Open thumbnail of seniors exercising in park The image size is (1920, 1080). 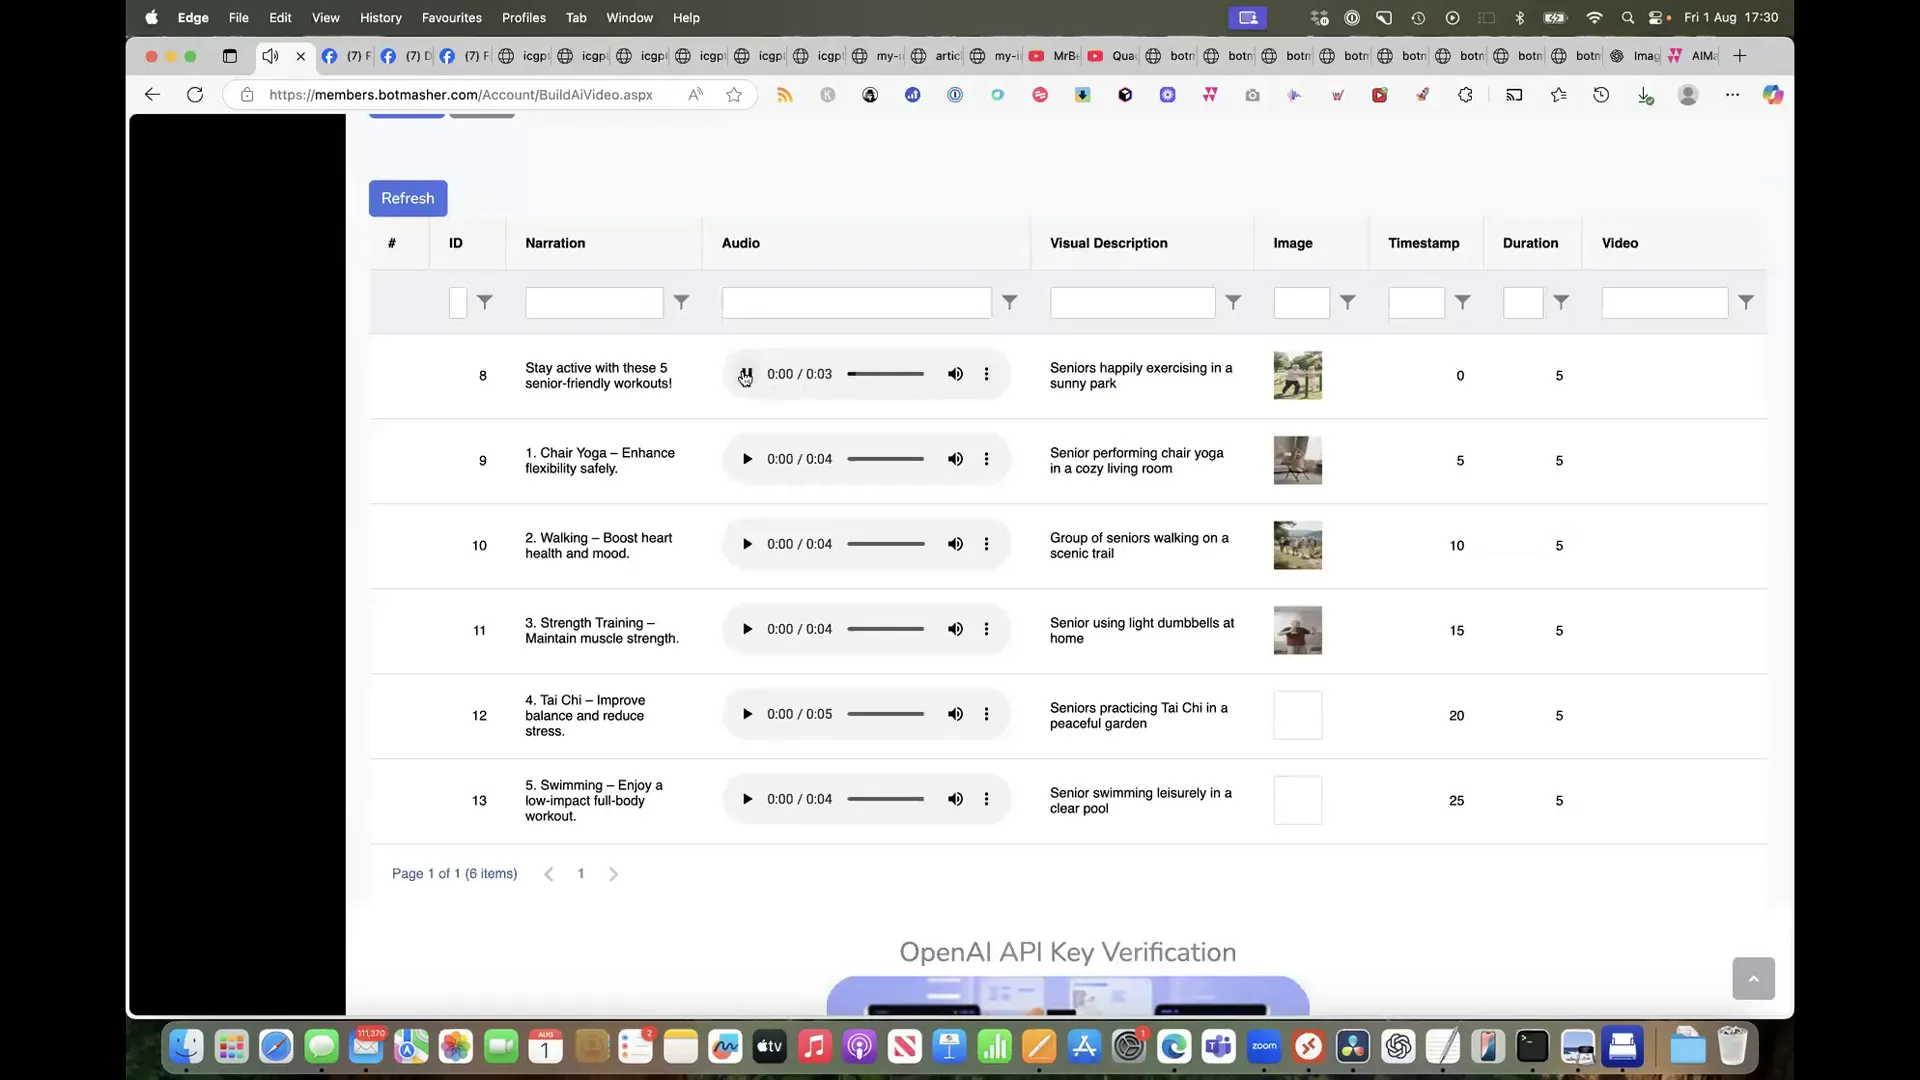click(1298, 375)
